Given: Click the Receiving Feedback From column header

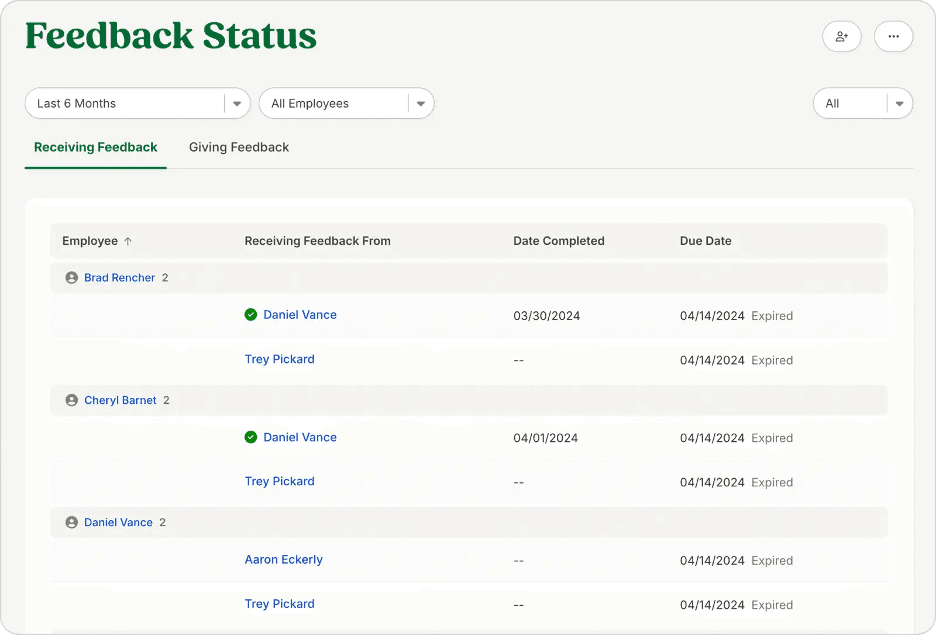Looking at the screenshot, I should [x=318, y=241].
